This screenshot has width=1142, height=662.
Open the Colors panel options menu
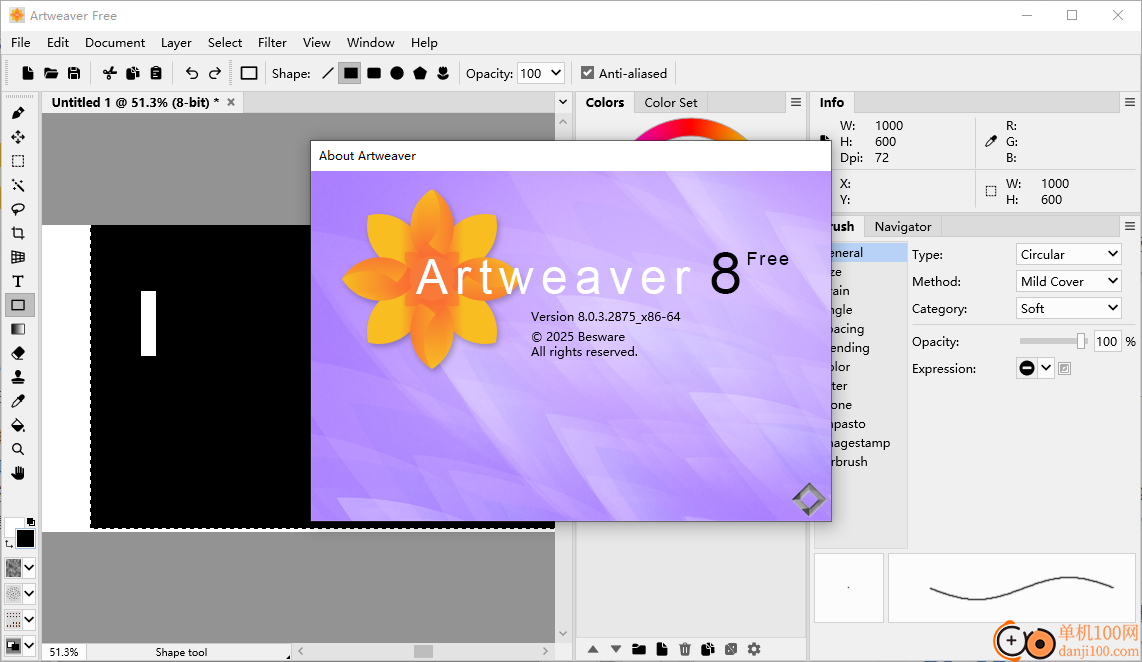pos(796,102)
